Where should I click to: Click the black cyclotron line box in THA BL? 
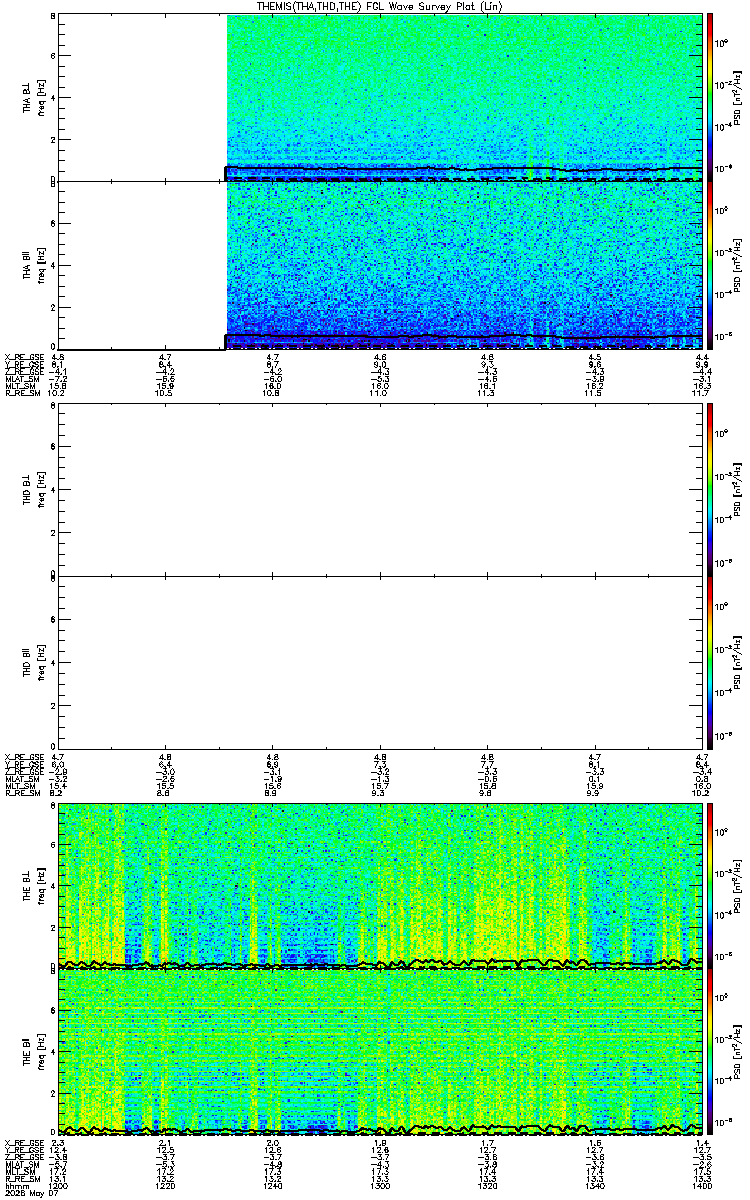point(463,173)
